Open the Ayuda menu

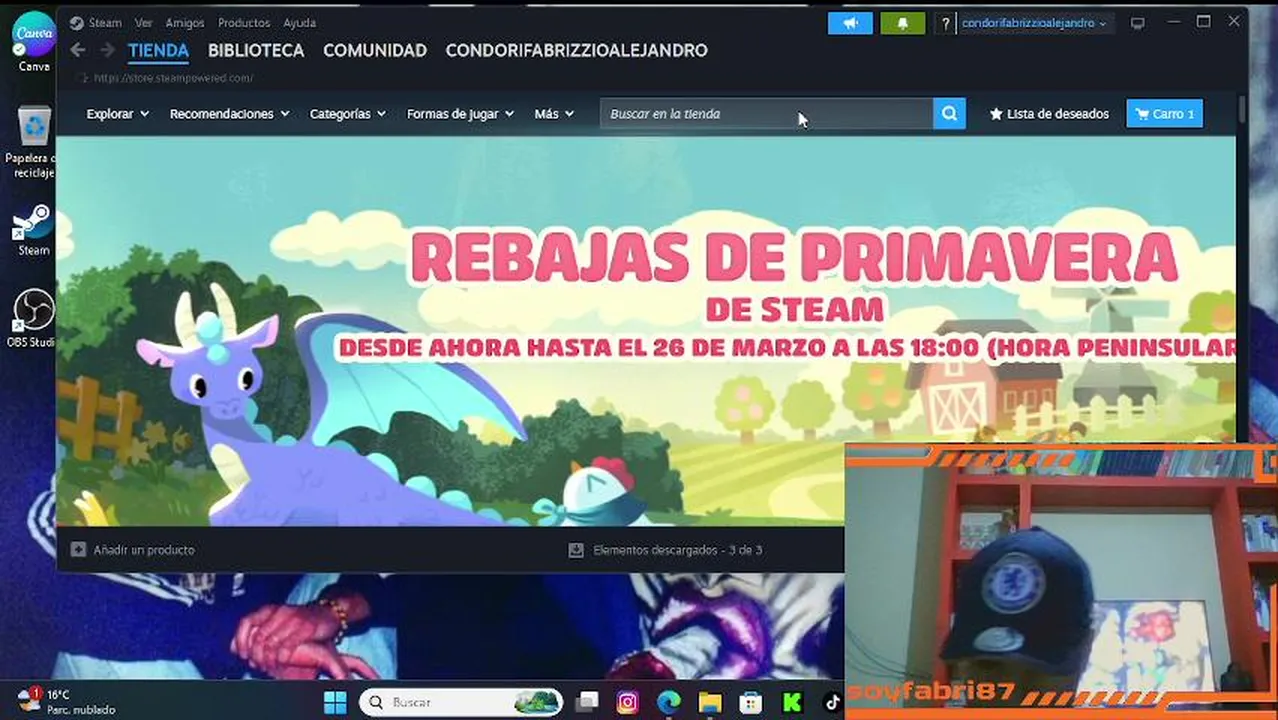(x=299, y=22)
